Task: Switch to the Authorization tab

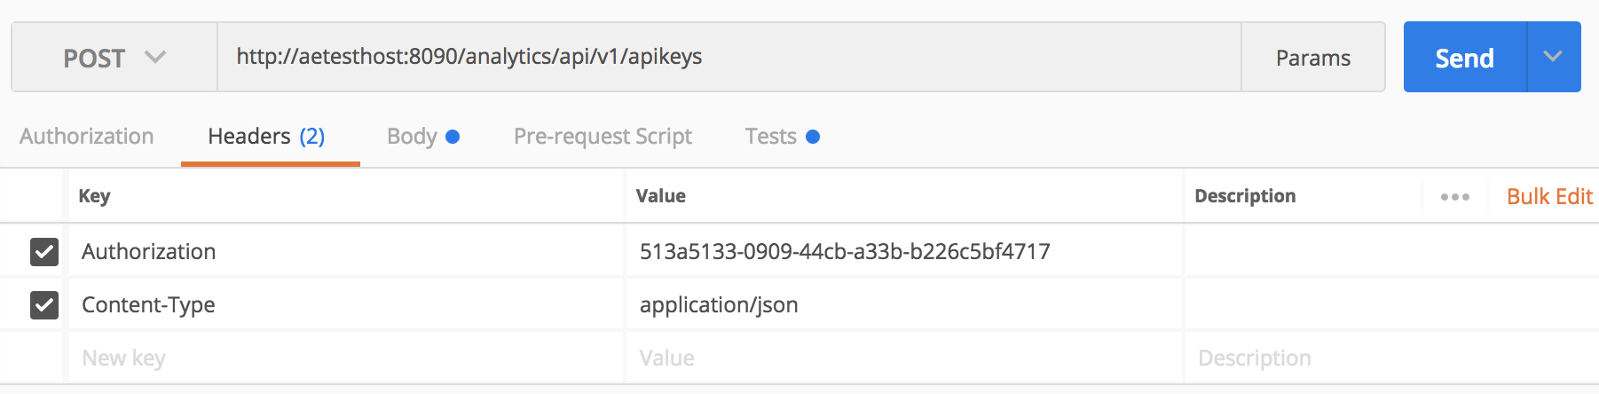Action: [x=87, y=136]
